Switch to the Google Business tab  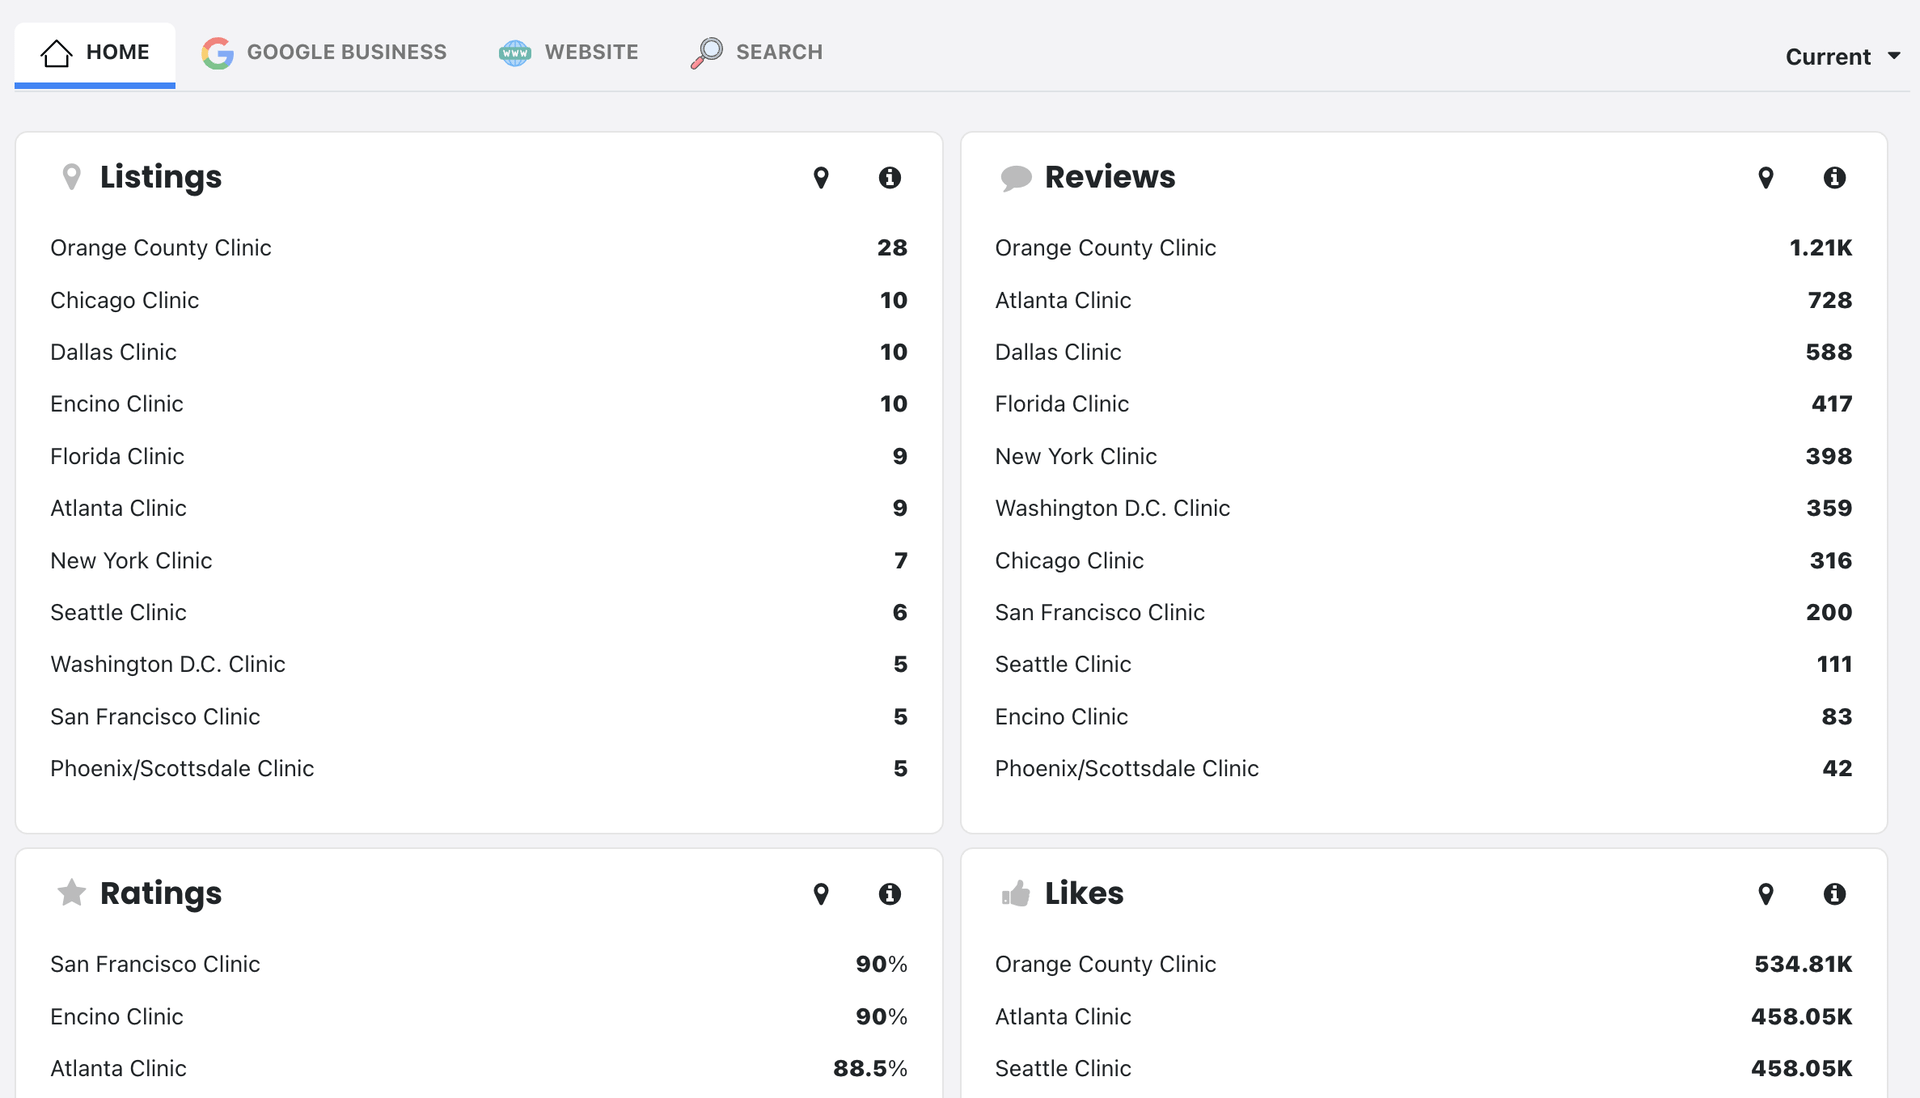[x=324, y=53]
